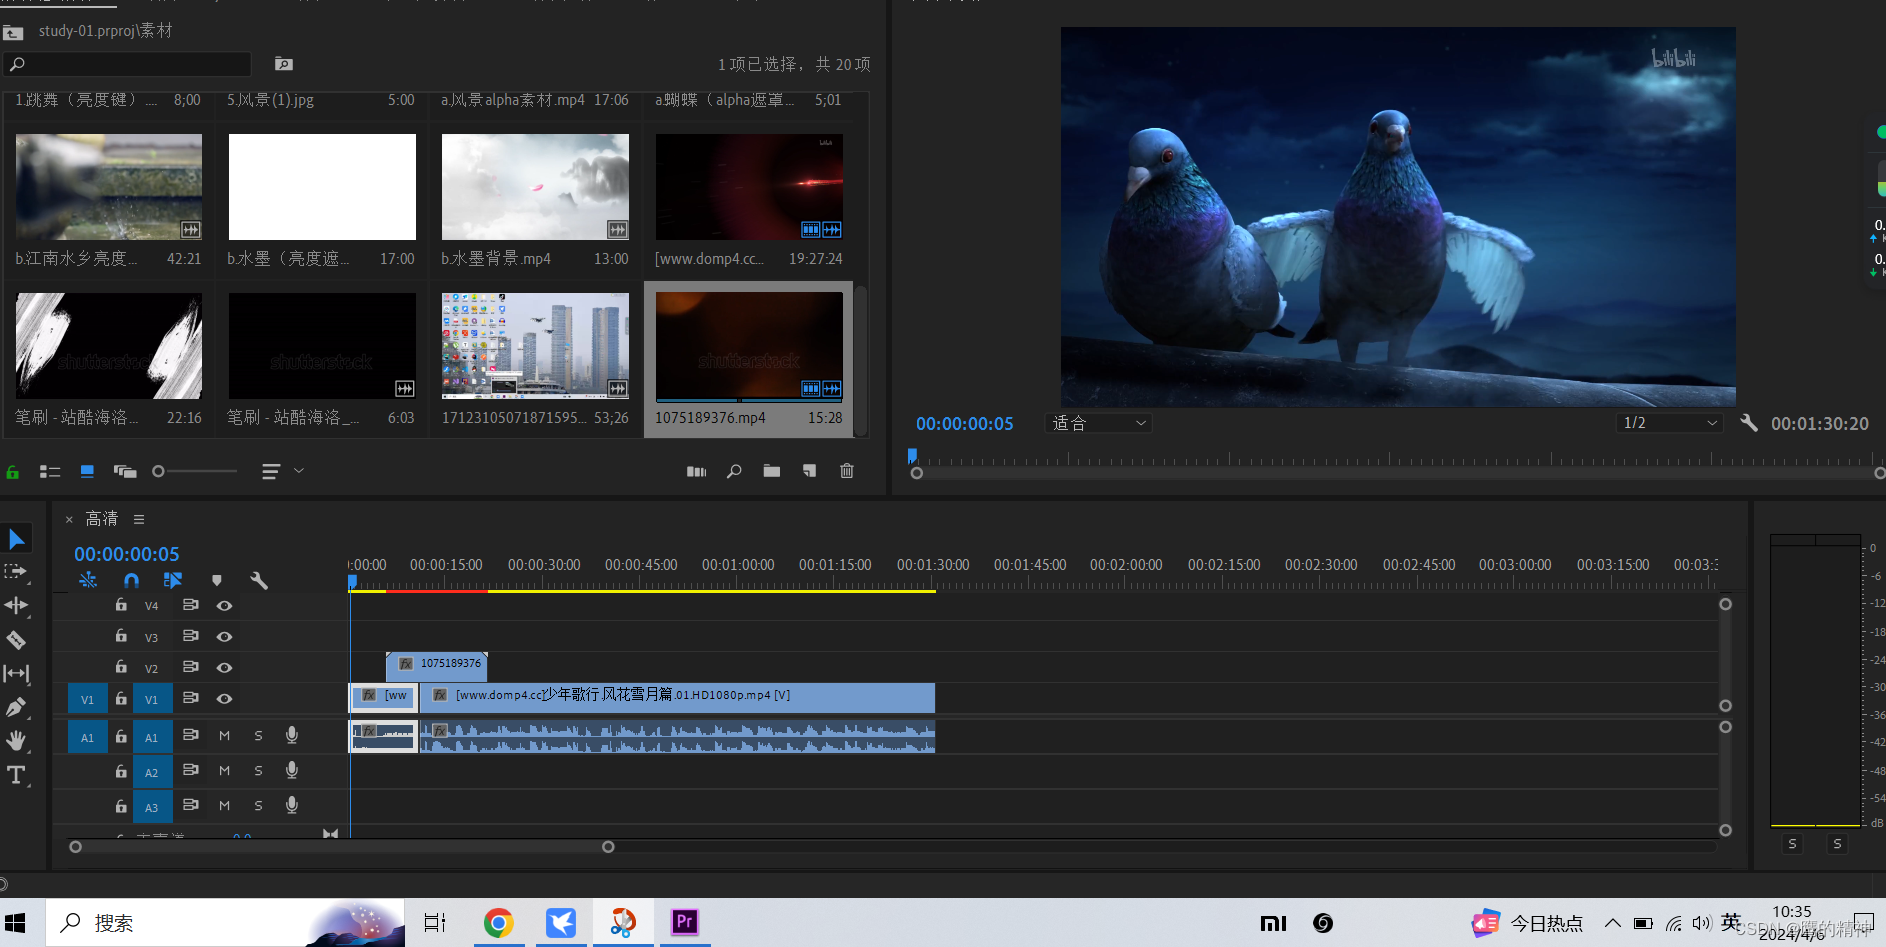Click new search bin icon beside search box
Viewport: 1886px width, 947px height.
284,64
